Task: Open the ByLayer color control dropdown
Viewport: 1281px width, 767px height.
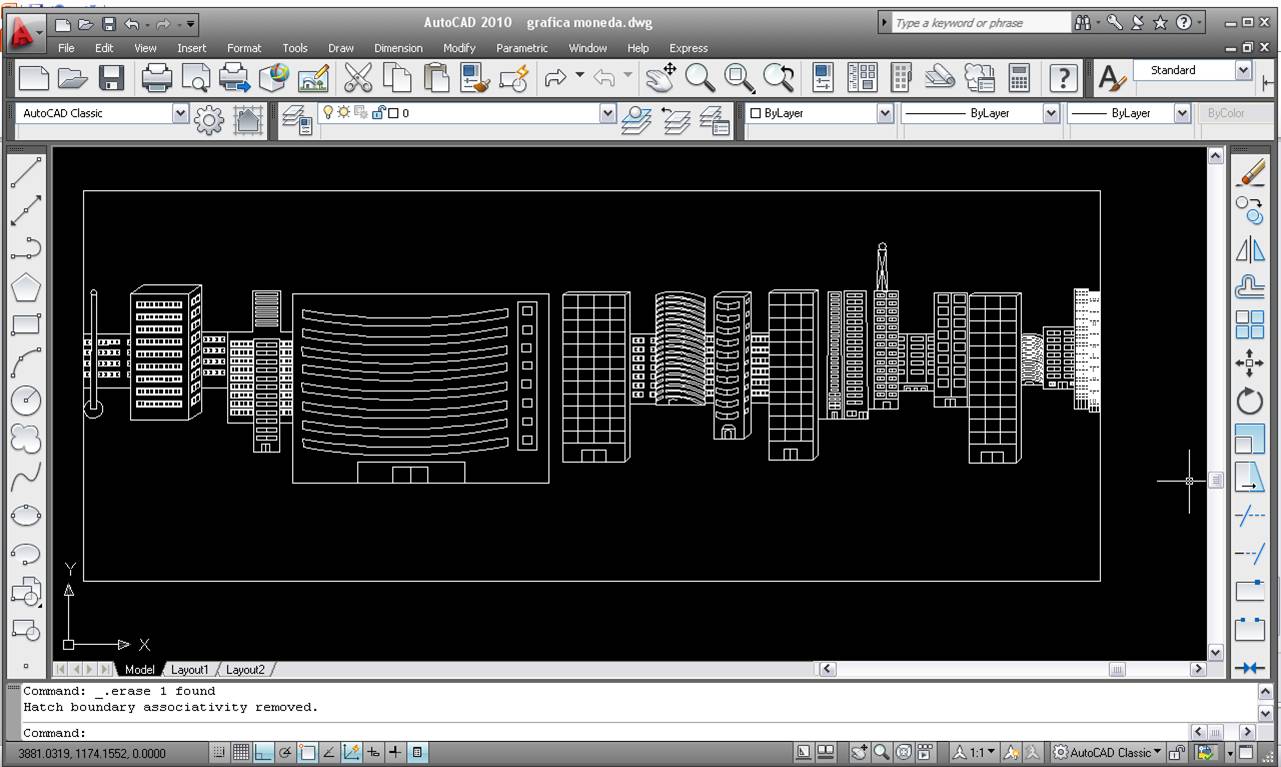Action: point(885,114)
